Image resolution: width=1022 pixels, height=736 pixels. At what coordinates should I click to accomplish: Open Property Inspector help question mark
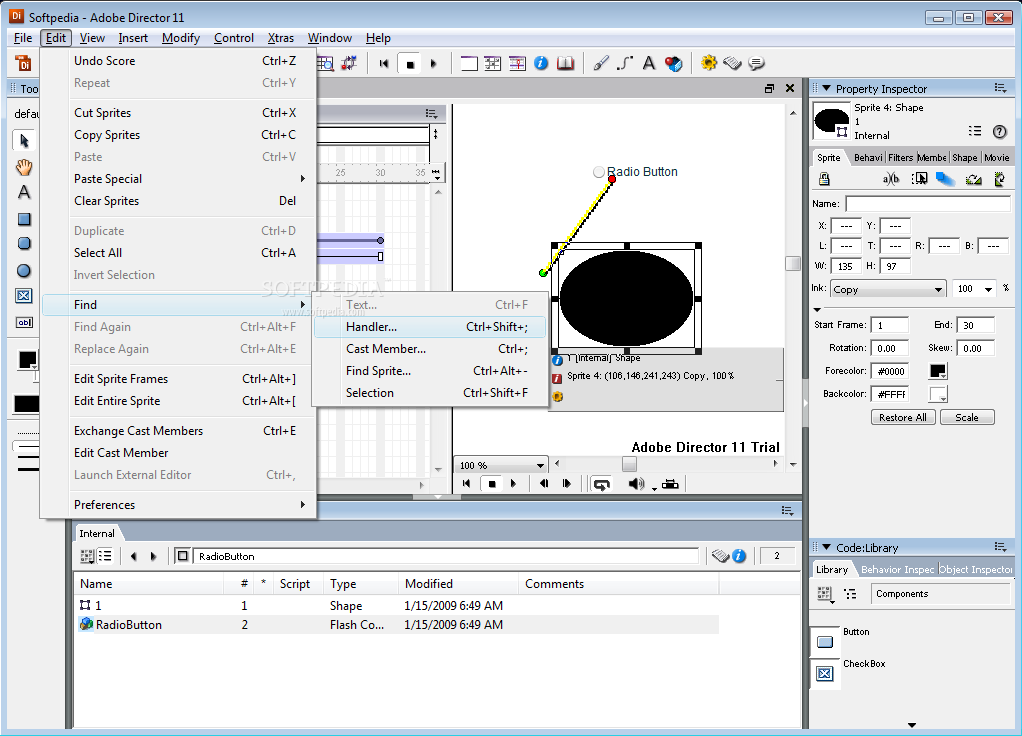pos(1000,132)
